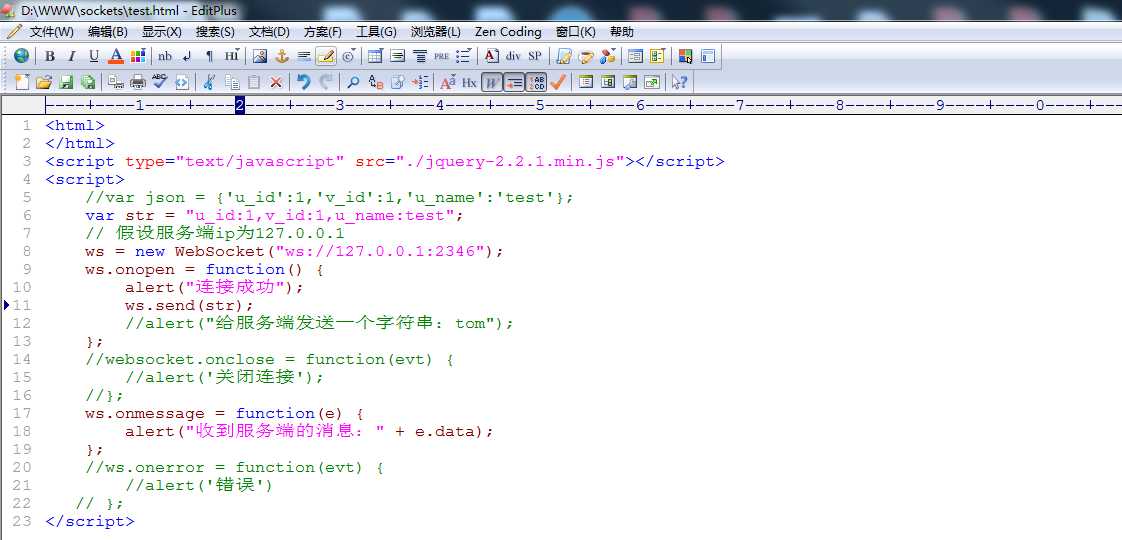Screen dimensions: 1122x540
Task: Click alert("连接成功") line
Action: (x=215, y=288)
